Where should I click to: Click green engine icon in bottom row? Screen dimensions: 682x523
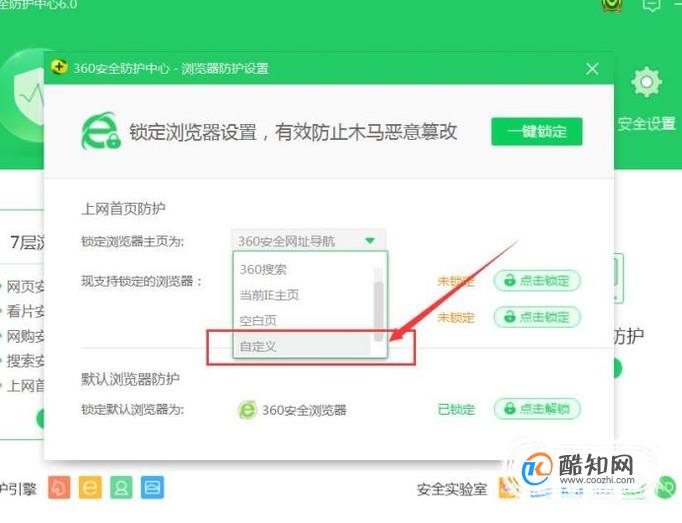click(x=121, y=487)
